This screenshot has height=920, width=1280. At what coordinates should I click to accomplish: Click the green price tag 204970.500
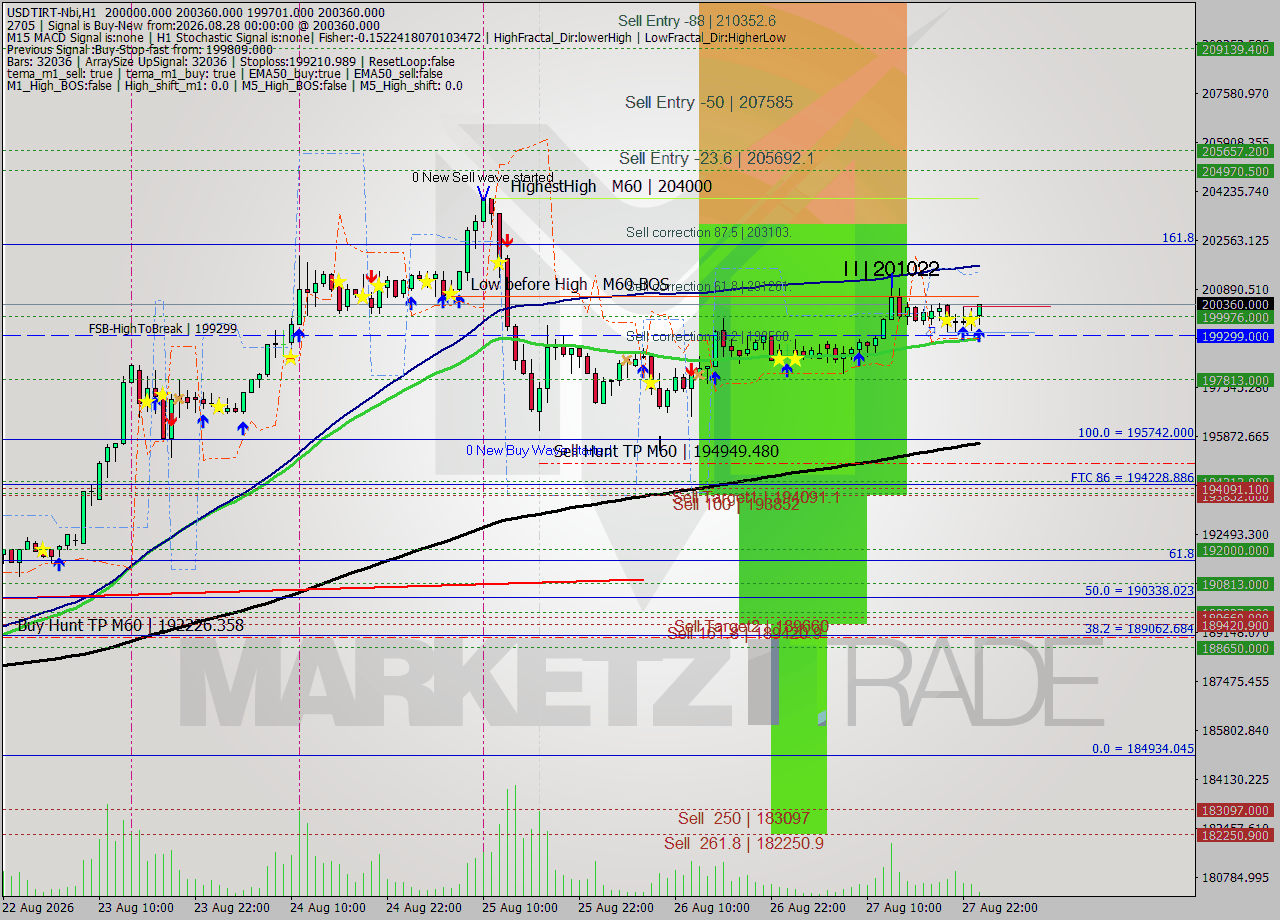pos(1237,171)
